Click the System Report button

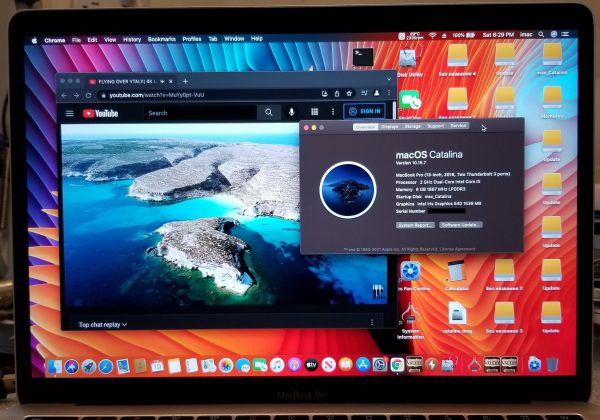pyautogui.click(x=413, y=225)
